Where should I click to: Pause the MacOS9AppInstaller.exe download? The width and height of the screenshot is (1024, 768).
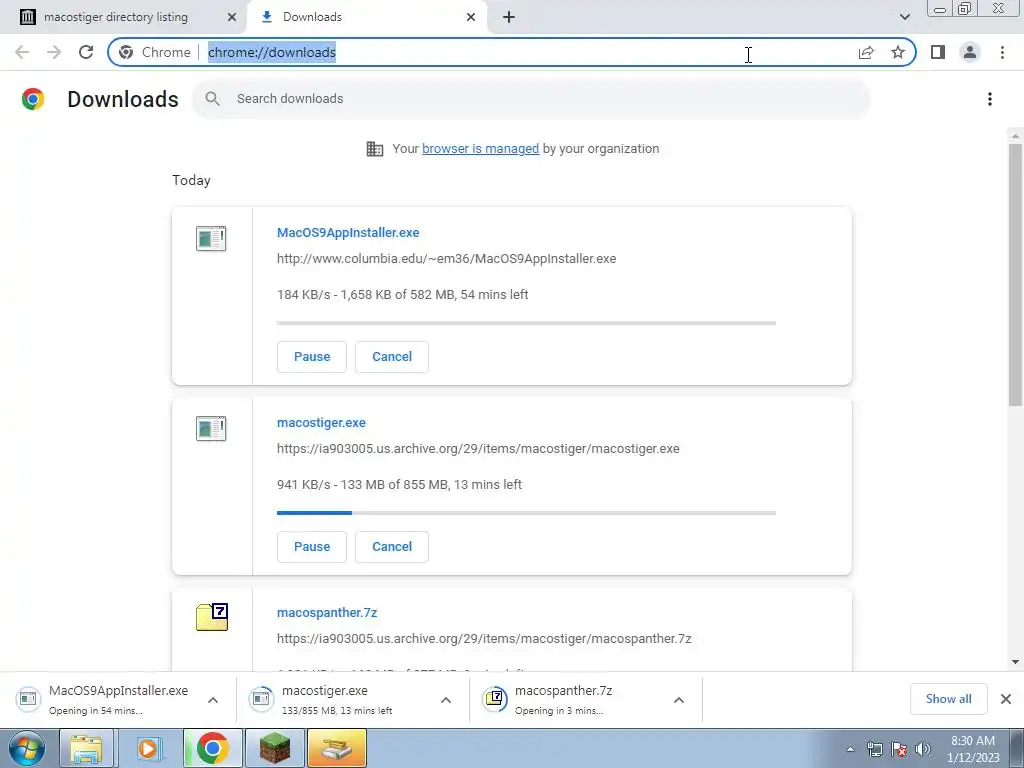312,357
